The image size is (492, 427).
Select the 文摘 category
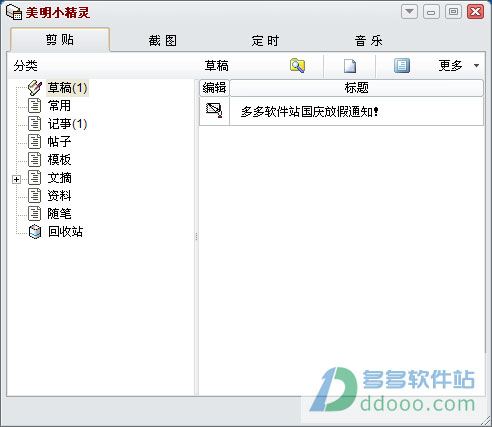tap(59, 178)
